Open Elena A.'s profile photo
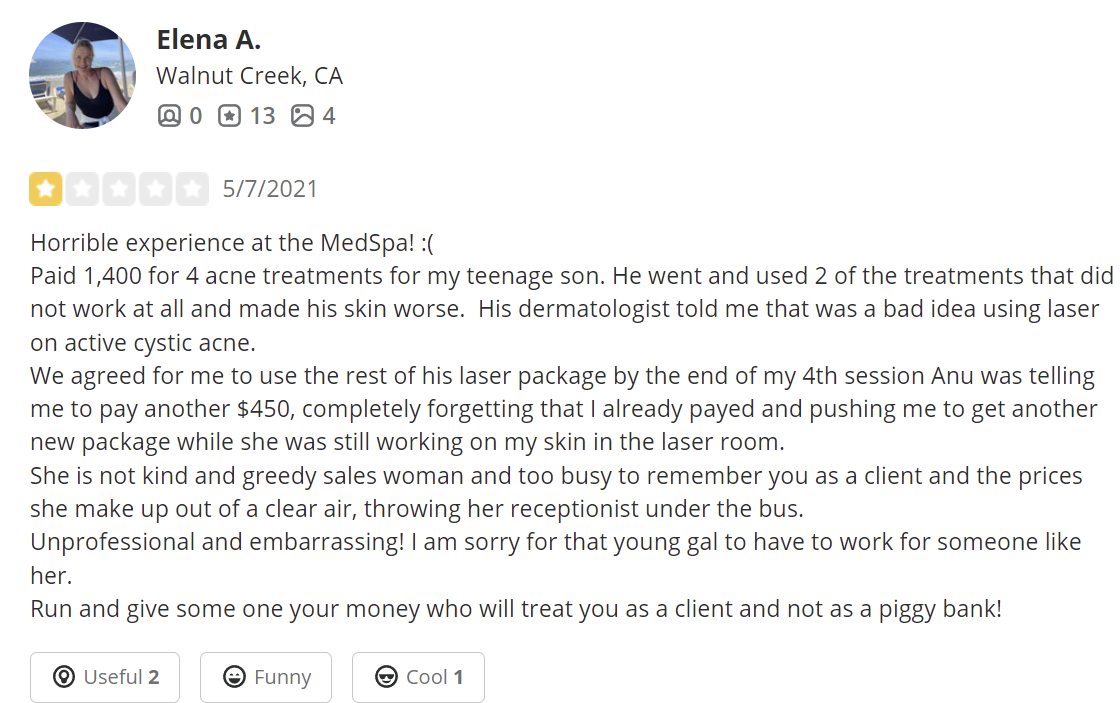Viewport: 1120px width, 703px height. pos(82,76)
